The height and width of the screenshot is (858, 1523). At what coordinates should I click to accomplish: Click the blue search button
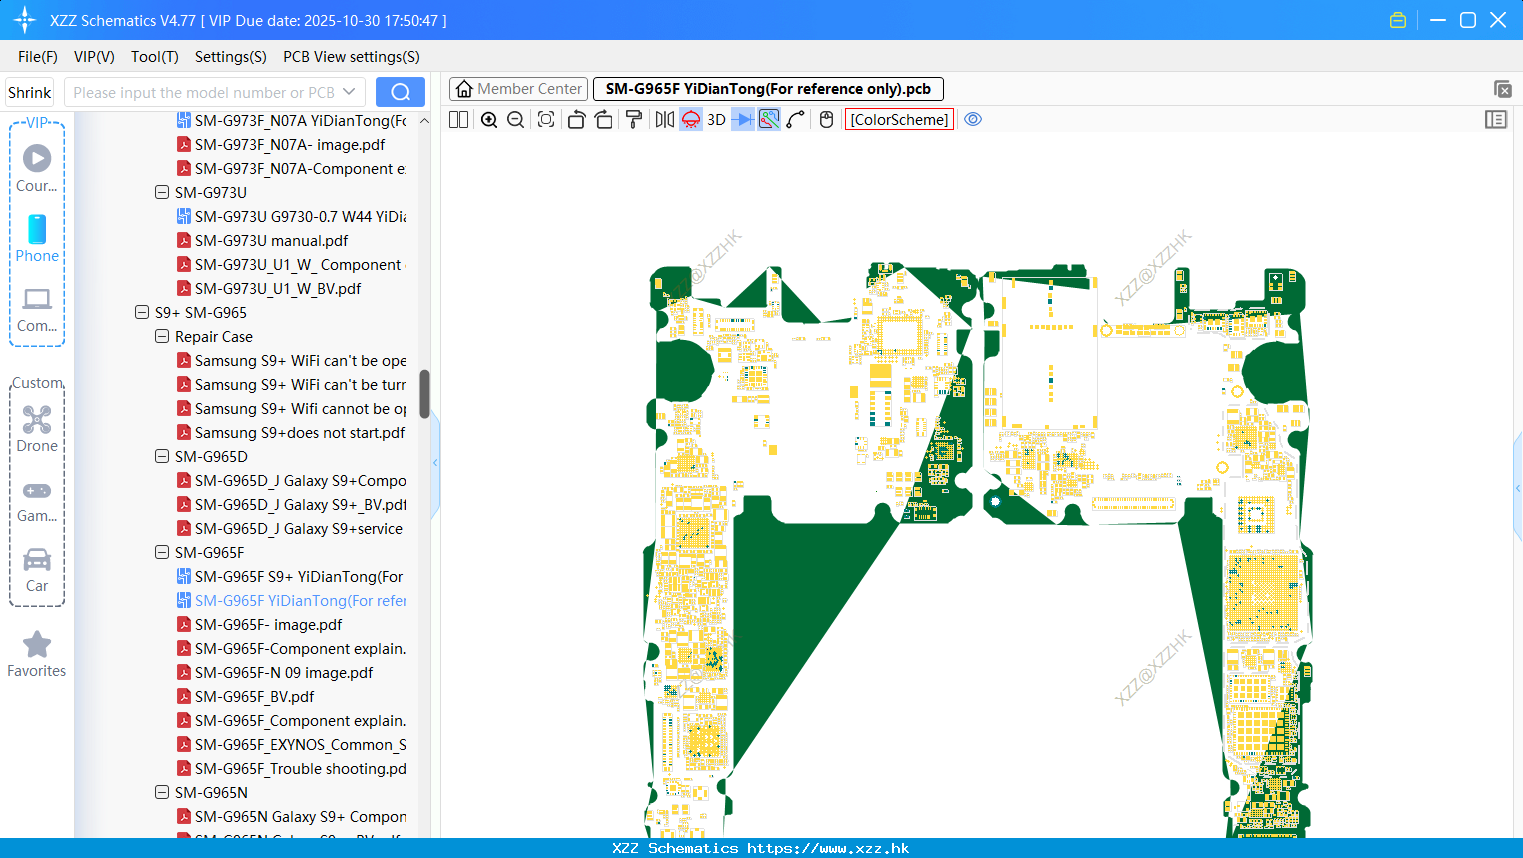click(x=400, y=92)
